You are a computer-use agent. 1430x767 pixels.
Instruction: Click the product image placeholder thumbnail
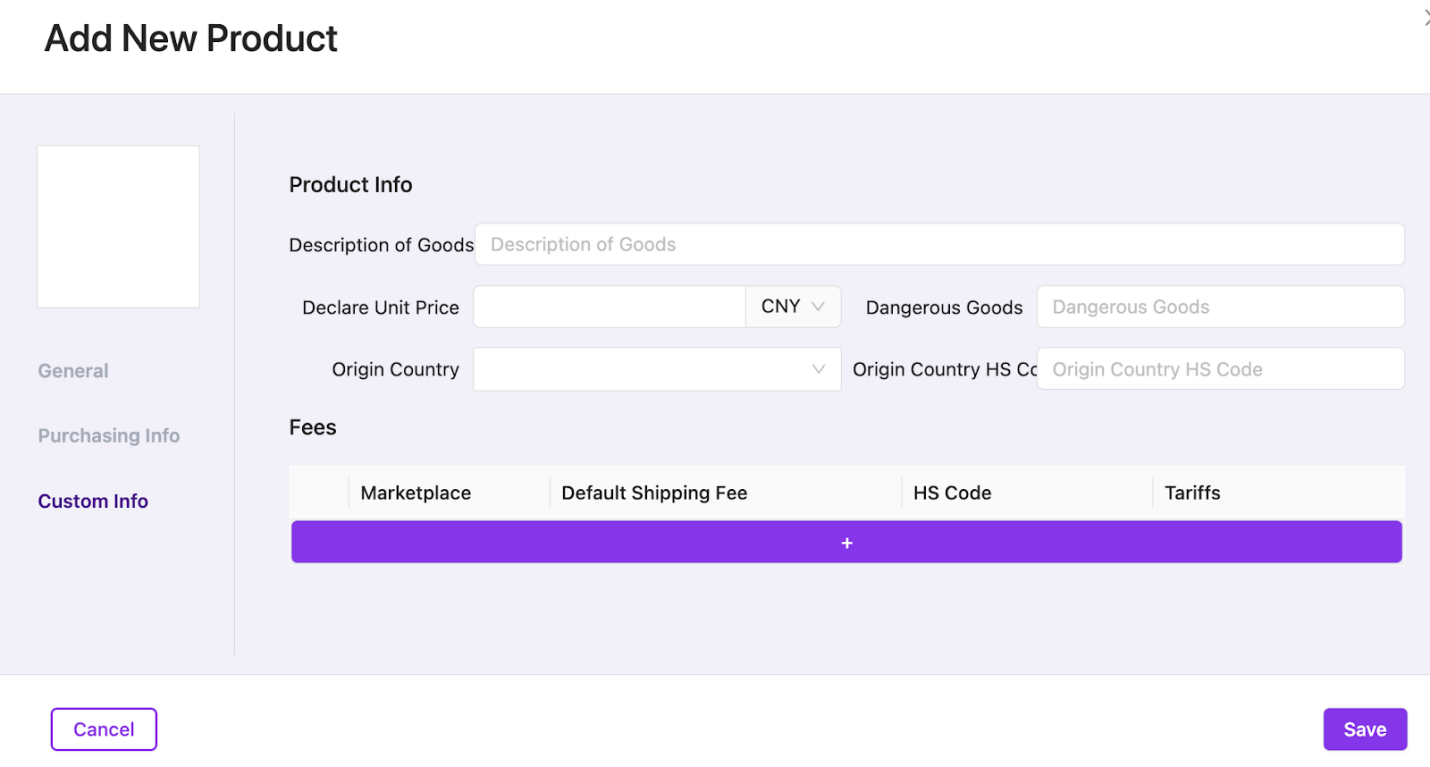point(118,227)
